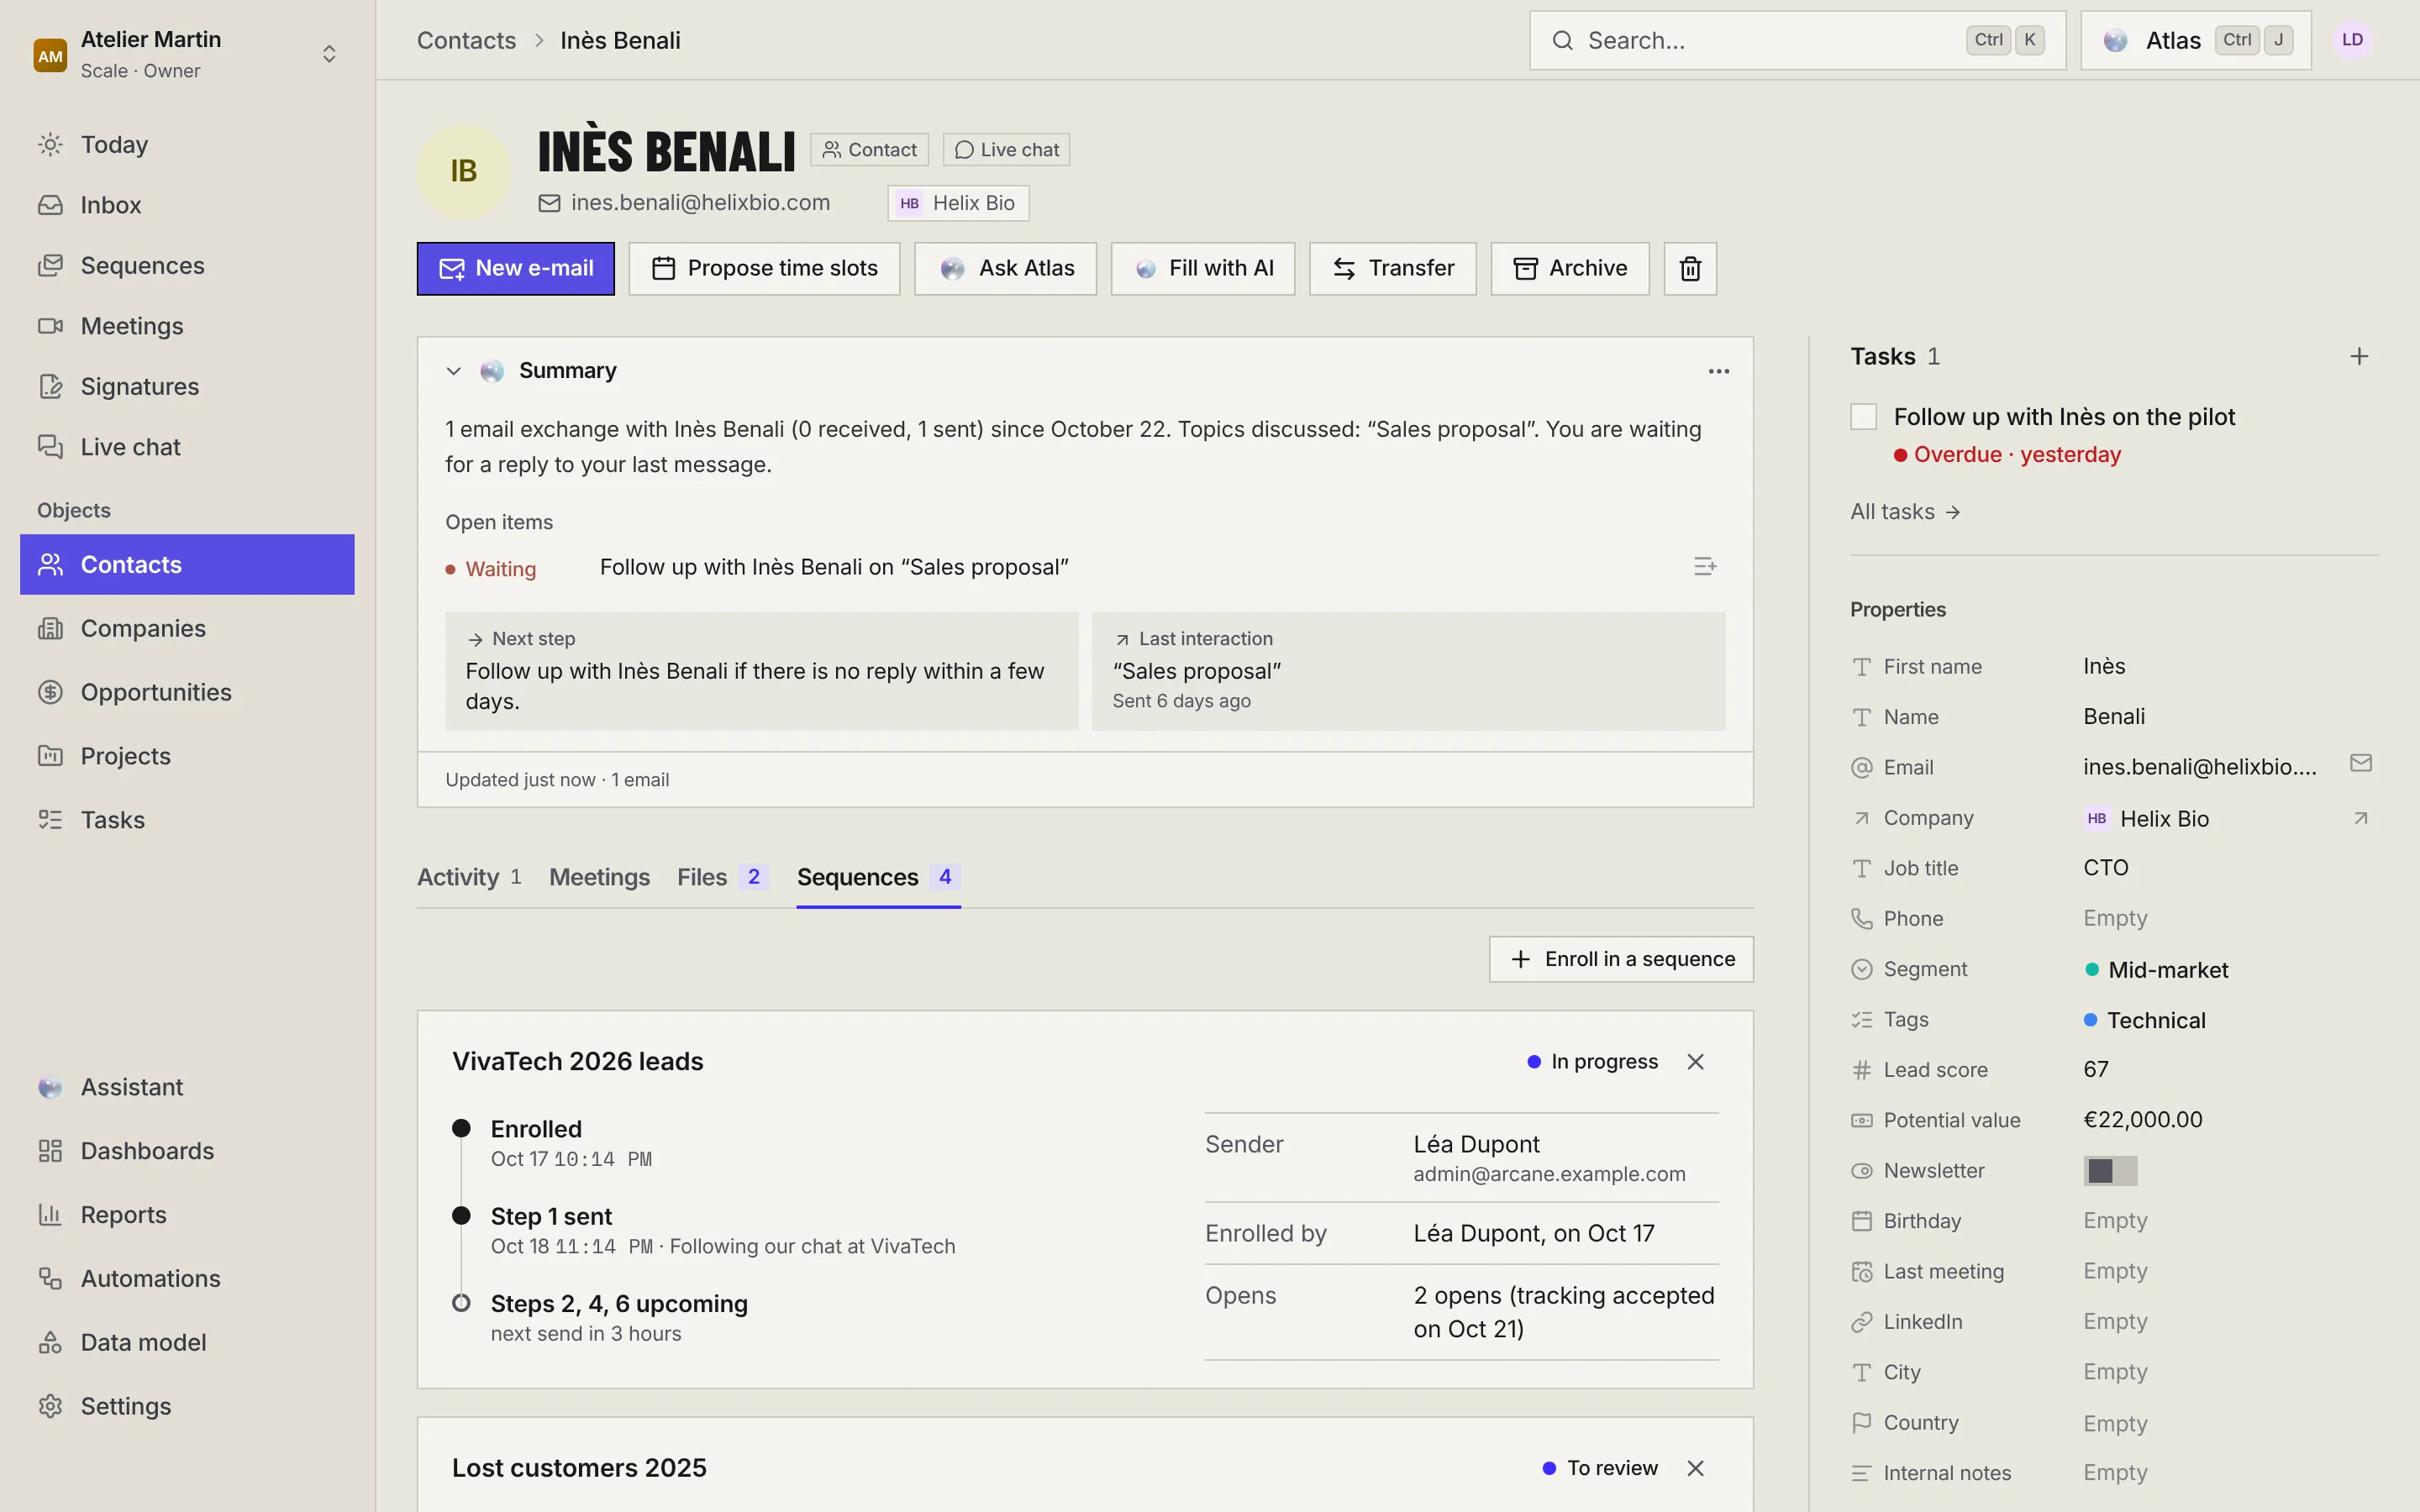Click the mail icon next to Email property
Image resolution: width=2420 pixels, height=1512 pixels.
(x=2361, y=764)
